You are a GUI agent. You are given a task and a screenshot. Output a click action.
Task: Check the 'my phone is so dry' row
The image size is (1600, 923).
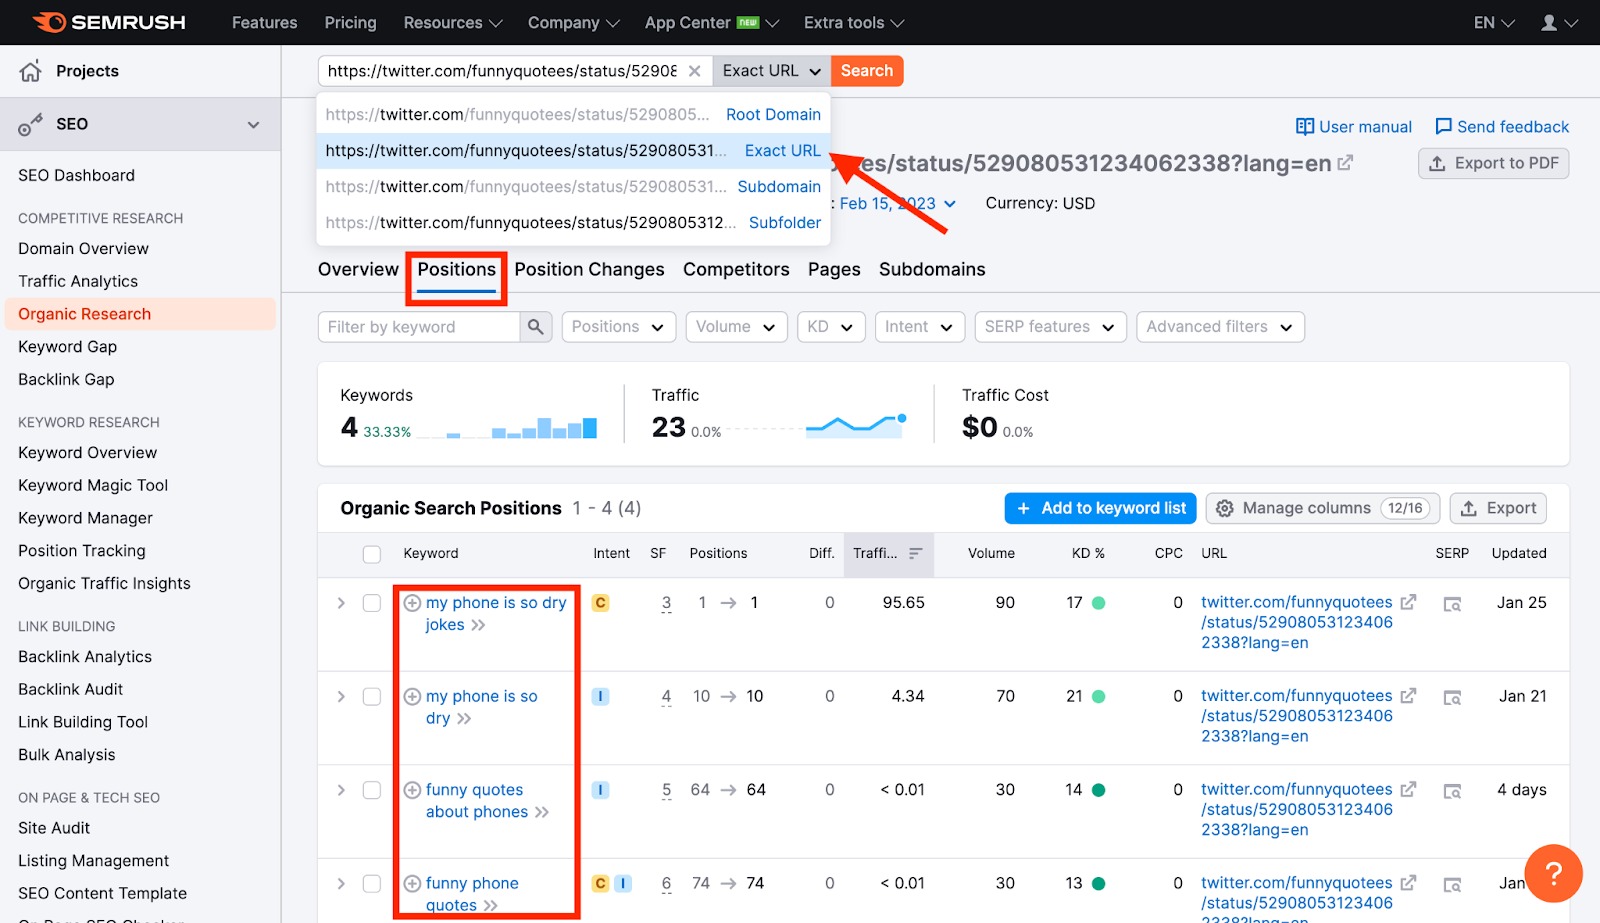click(x=372, y=697)
